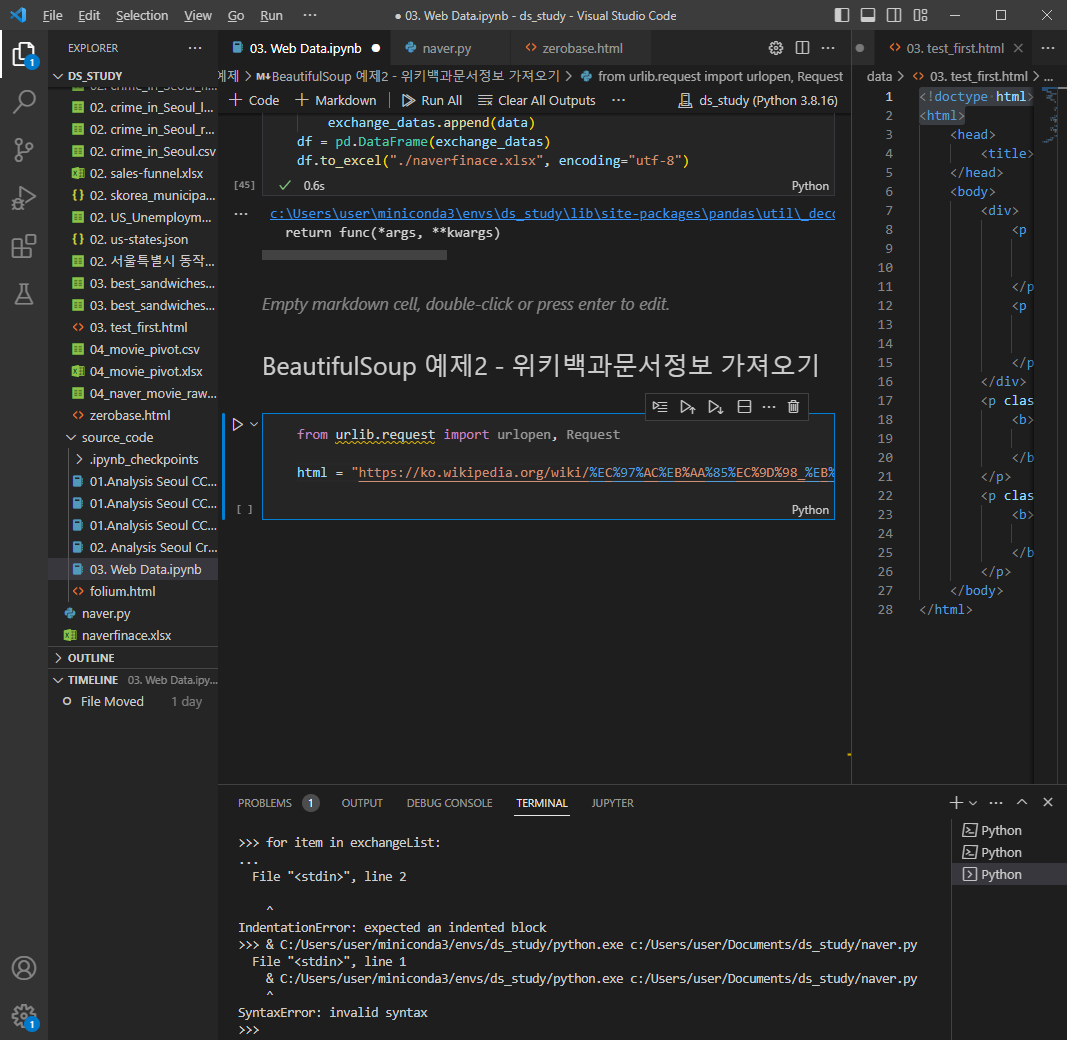This screenshot has height=1040, width=1067.
Task: Open the pandas util file path link
Action: [x=553, y=214]
